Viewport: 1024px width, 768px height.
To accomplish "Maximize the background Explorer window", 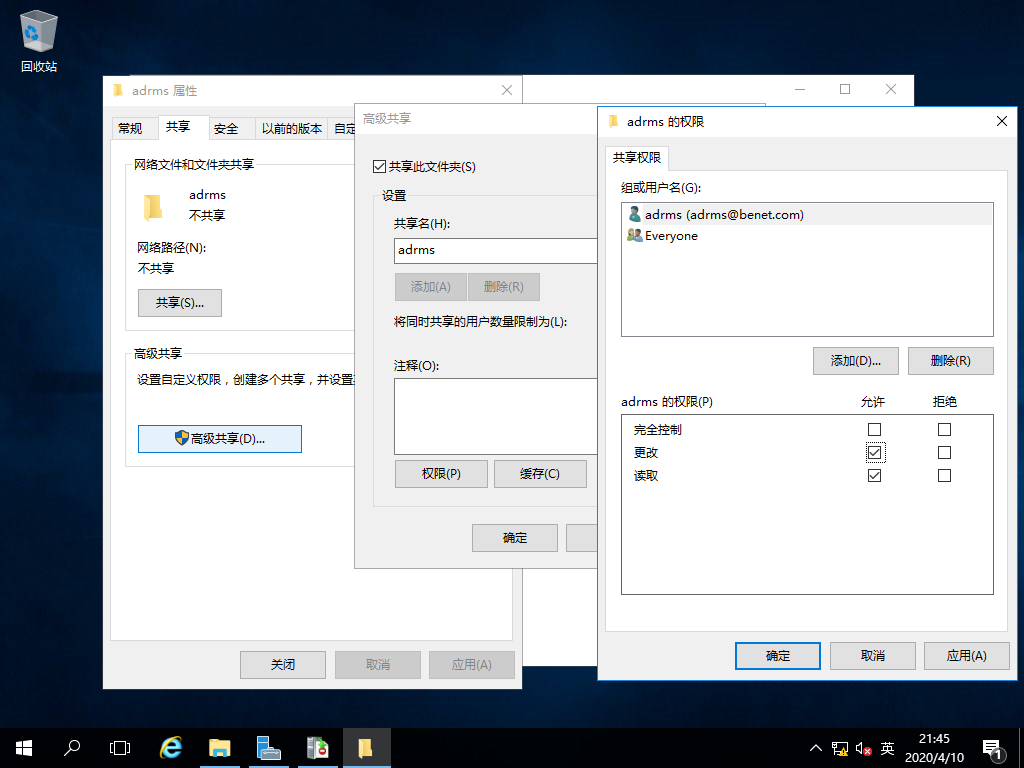I will click(x=845, y=89).
